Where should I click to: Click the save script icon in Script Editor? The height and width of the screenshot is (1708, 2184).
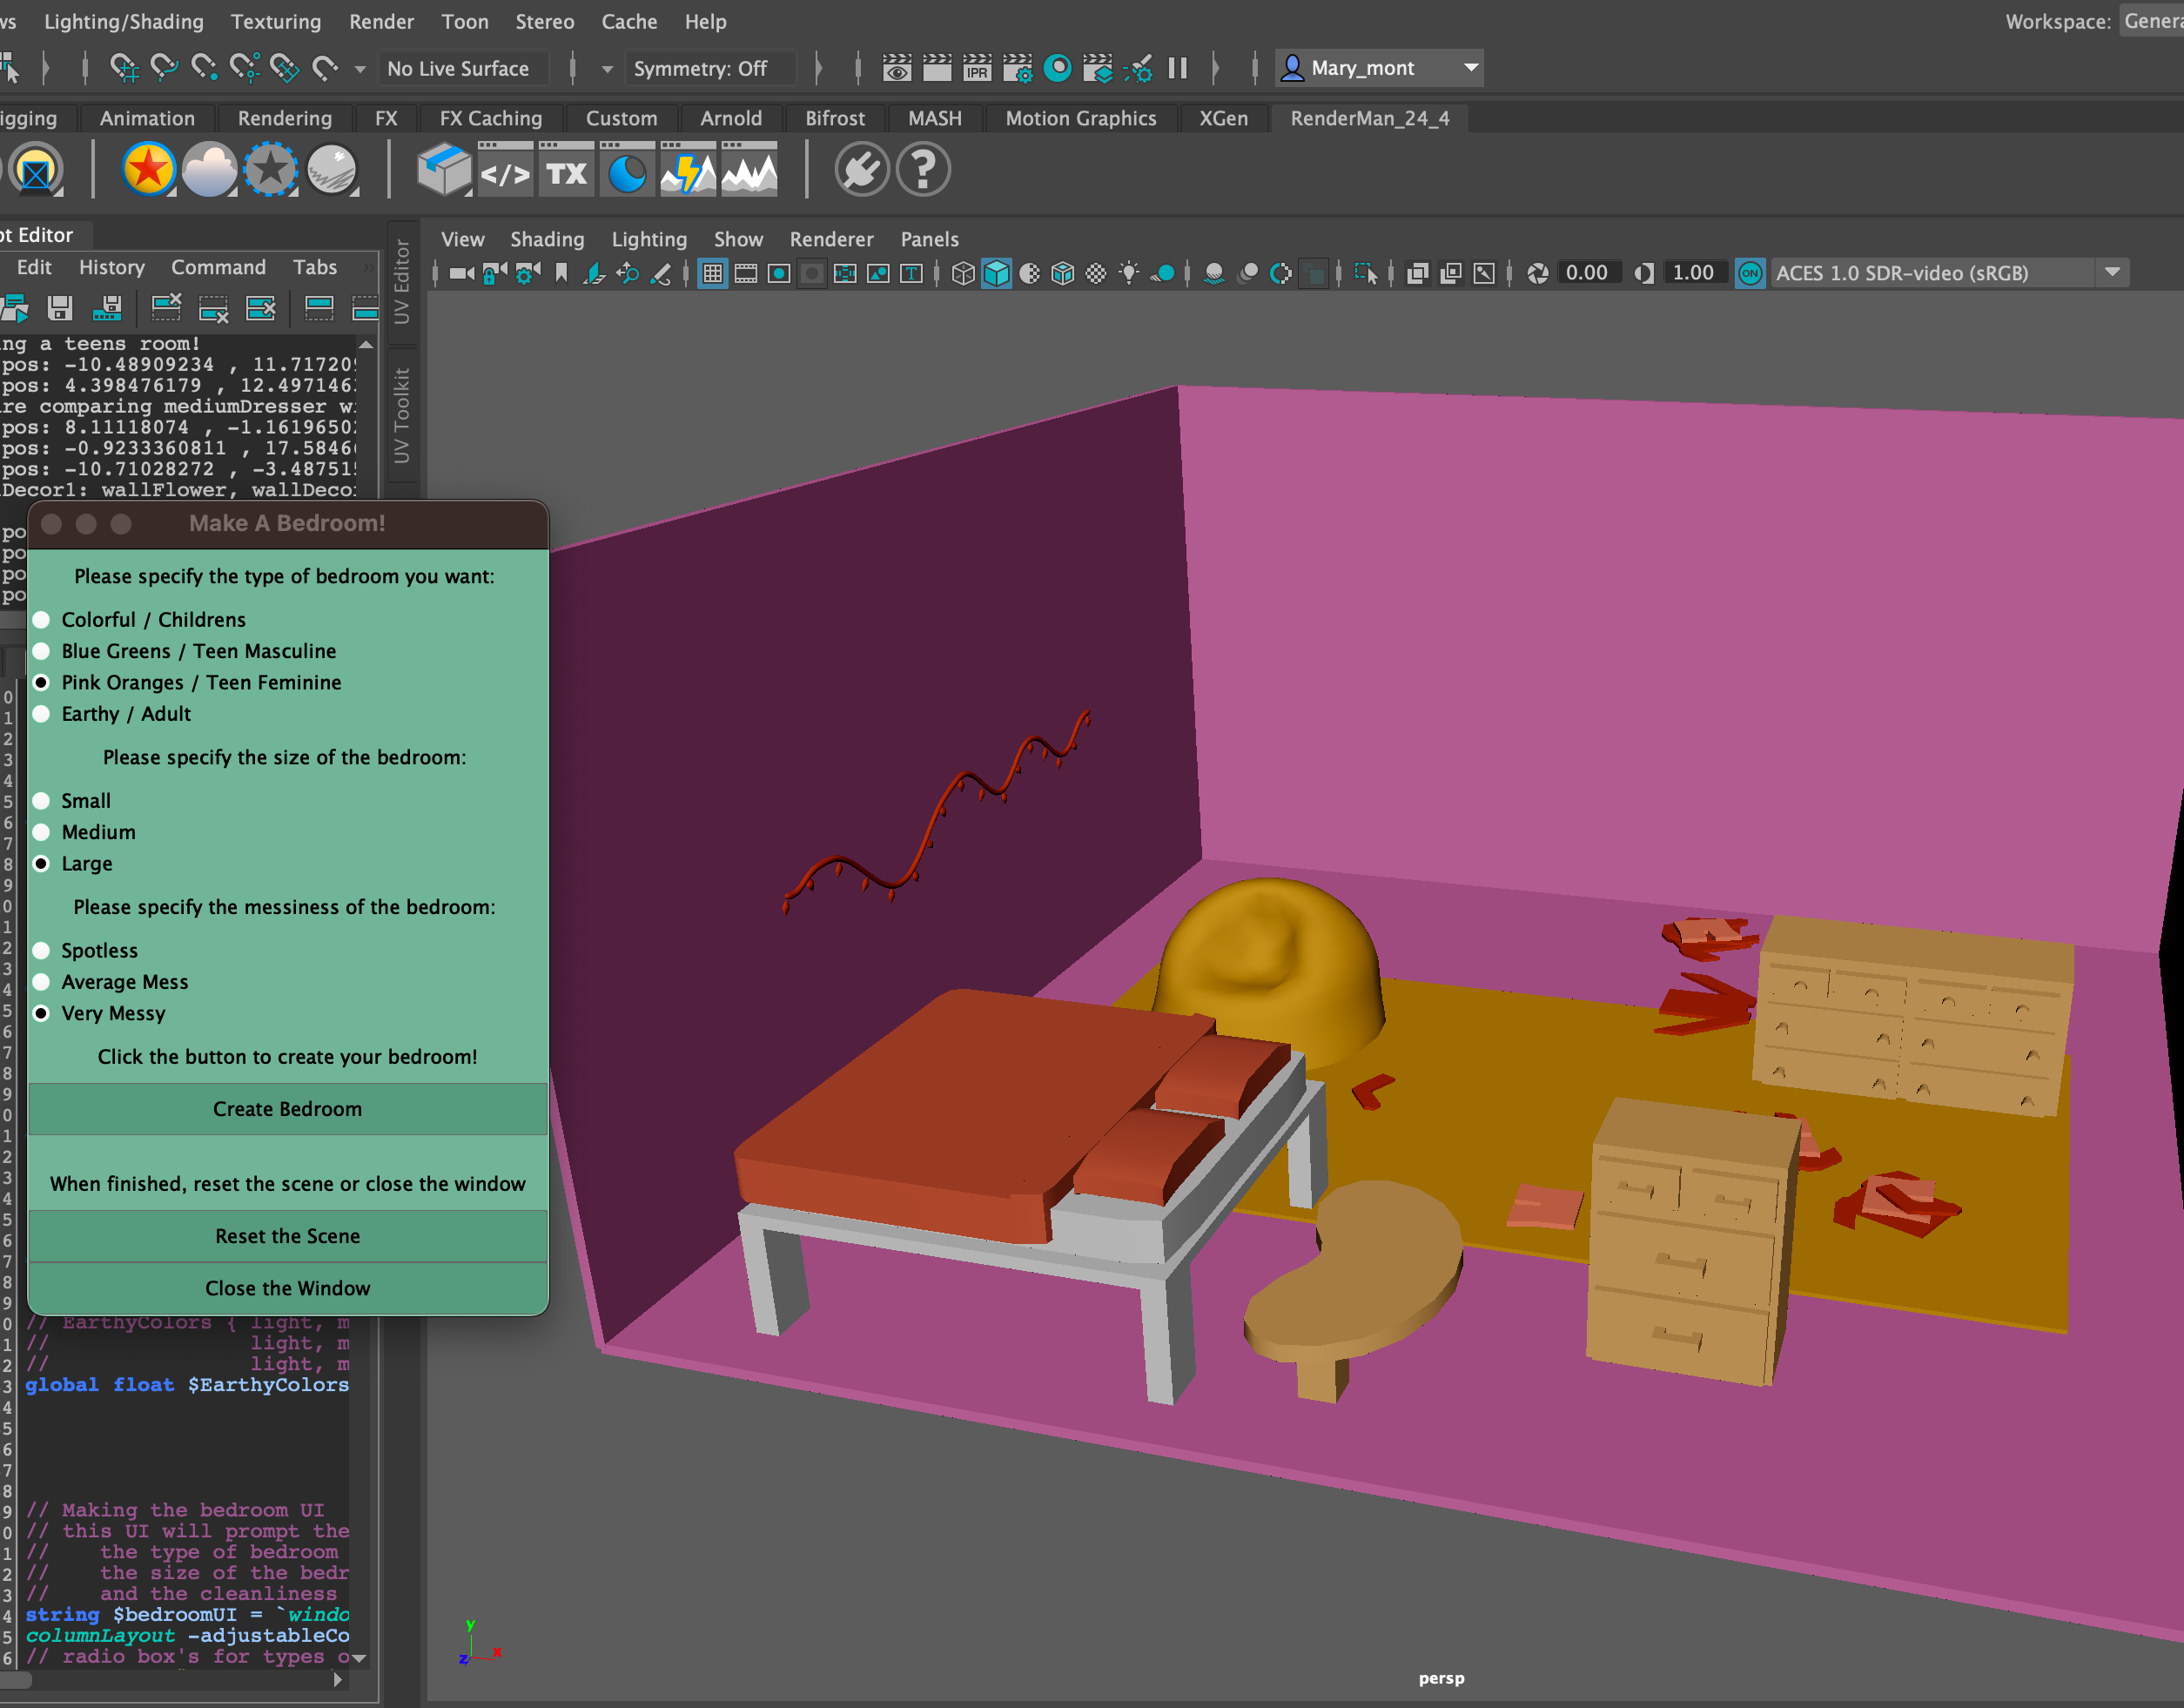pos(60,308)
